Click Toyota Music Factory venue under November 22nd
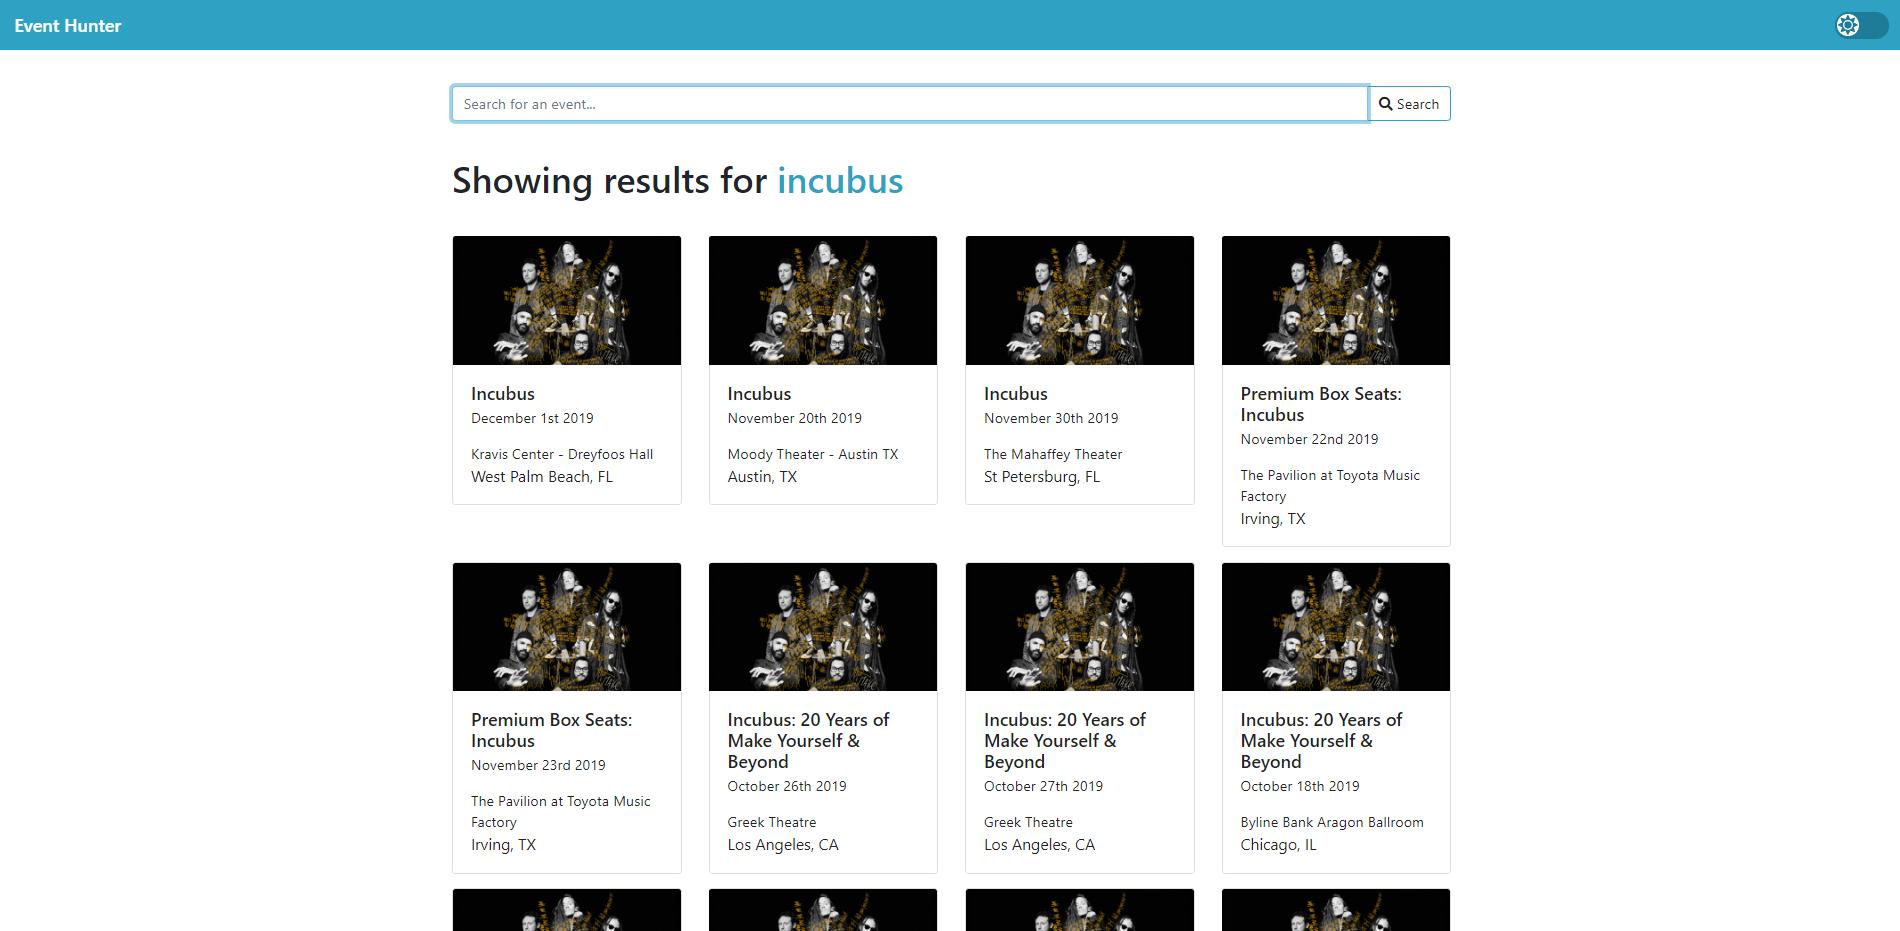The width and height of the screenshot is (1900, 931). [1330, 486]
